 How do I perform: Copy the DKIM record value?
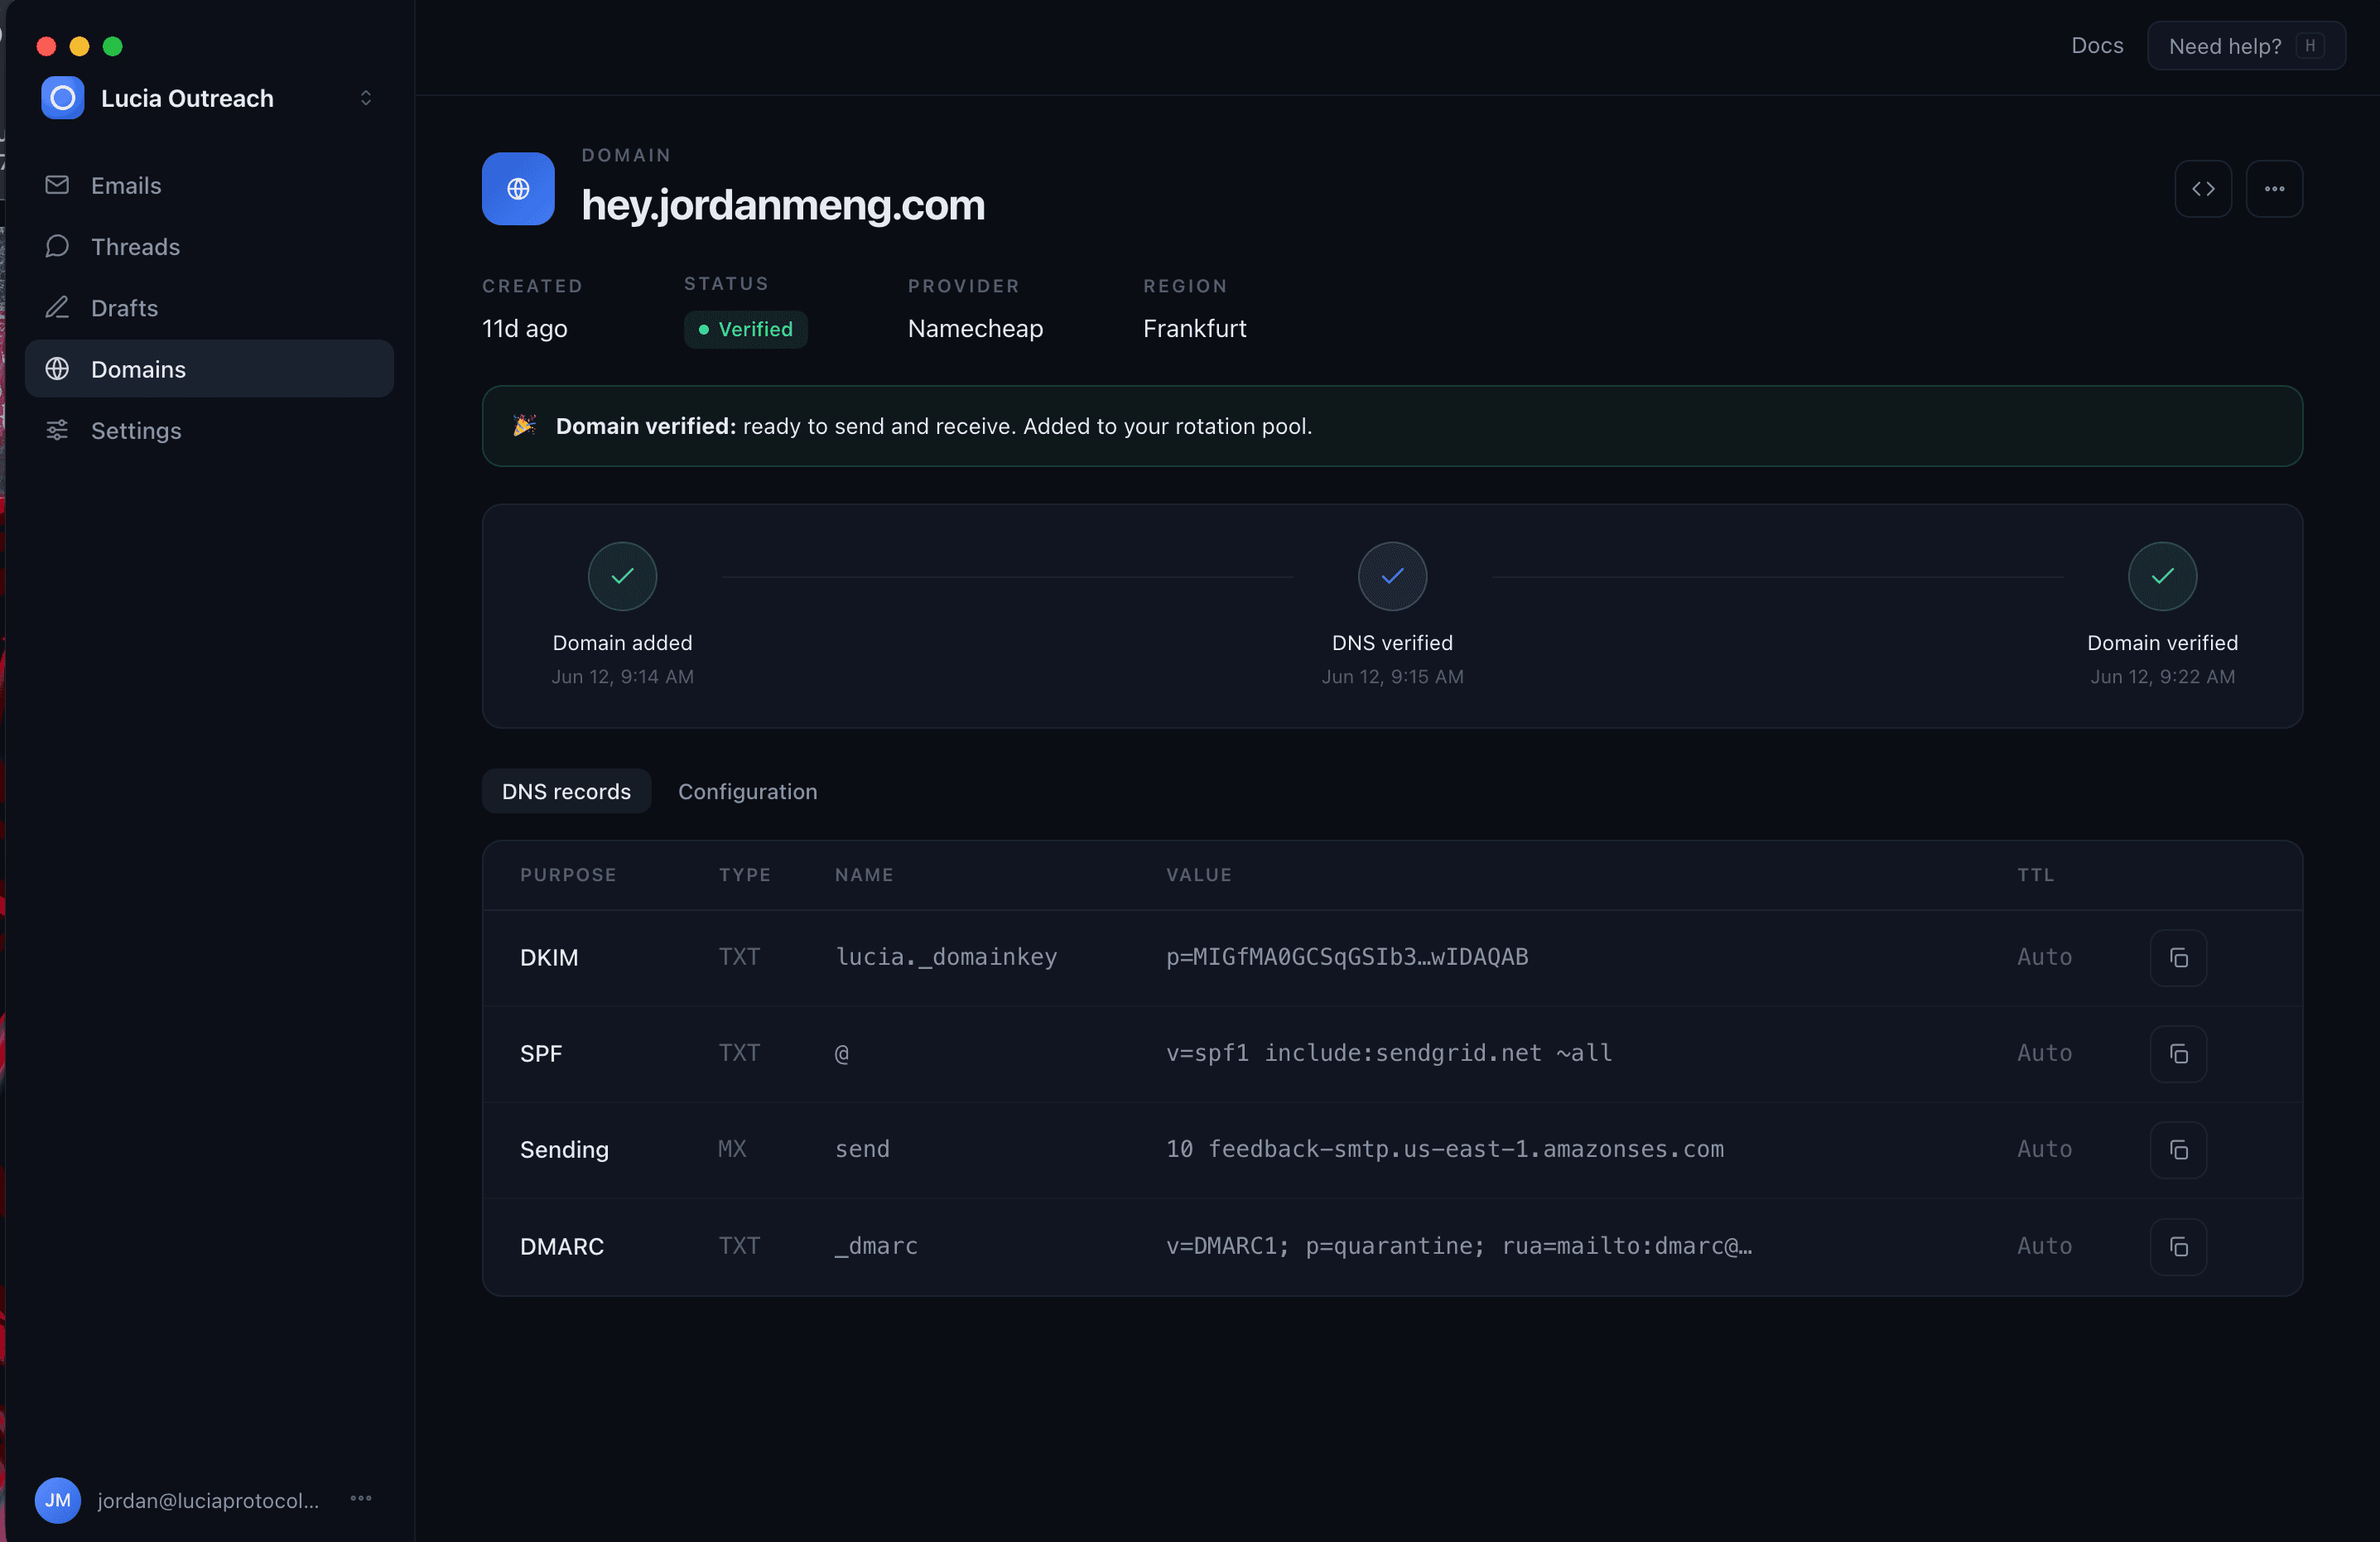click(2178, 958)
